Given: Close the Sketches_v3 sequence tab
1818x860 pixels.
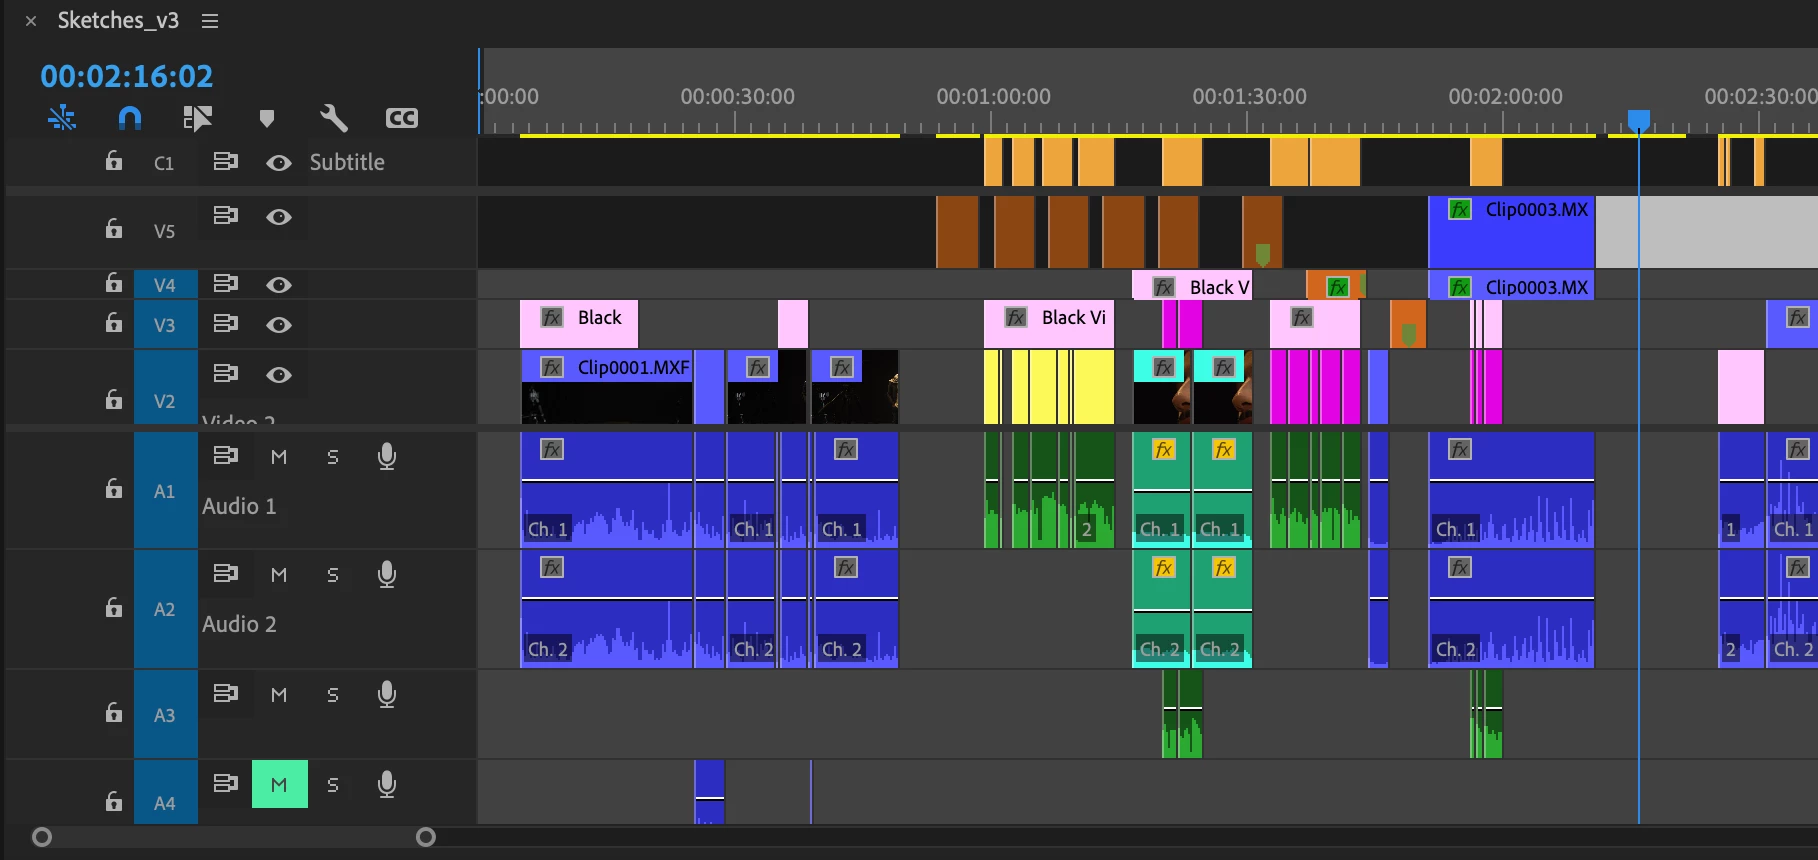Looking at the screenshot, I should click(x=31, y=21).
